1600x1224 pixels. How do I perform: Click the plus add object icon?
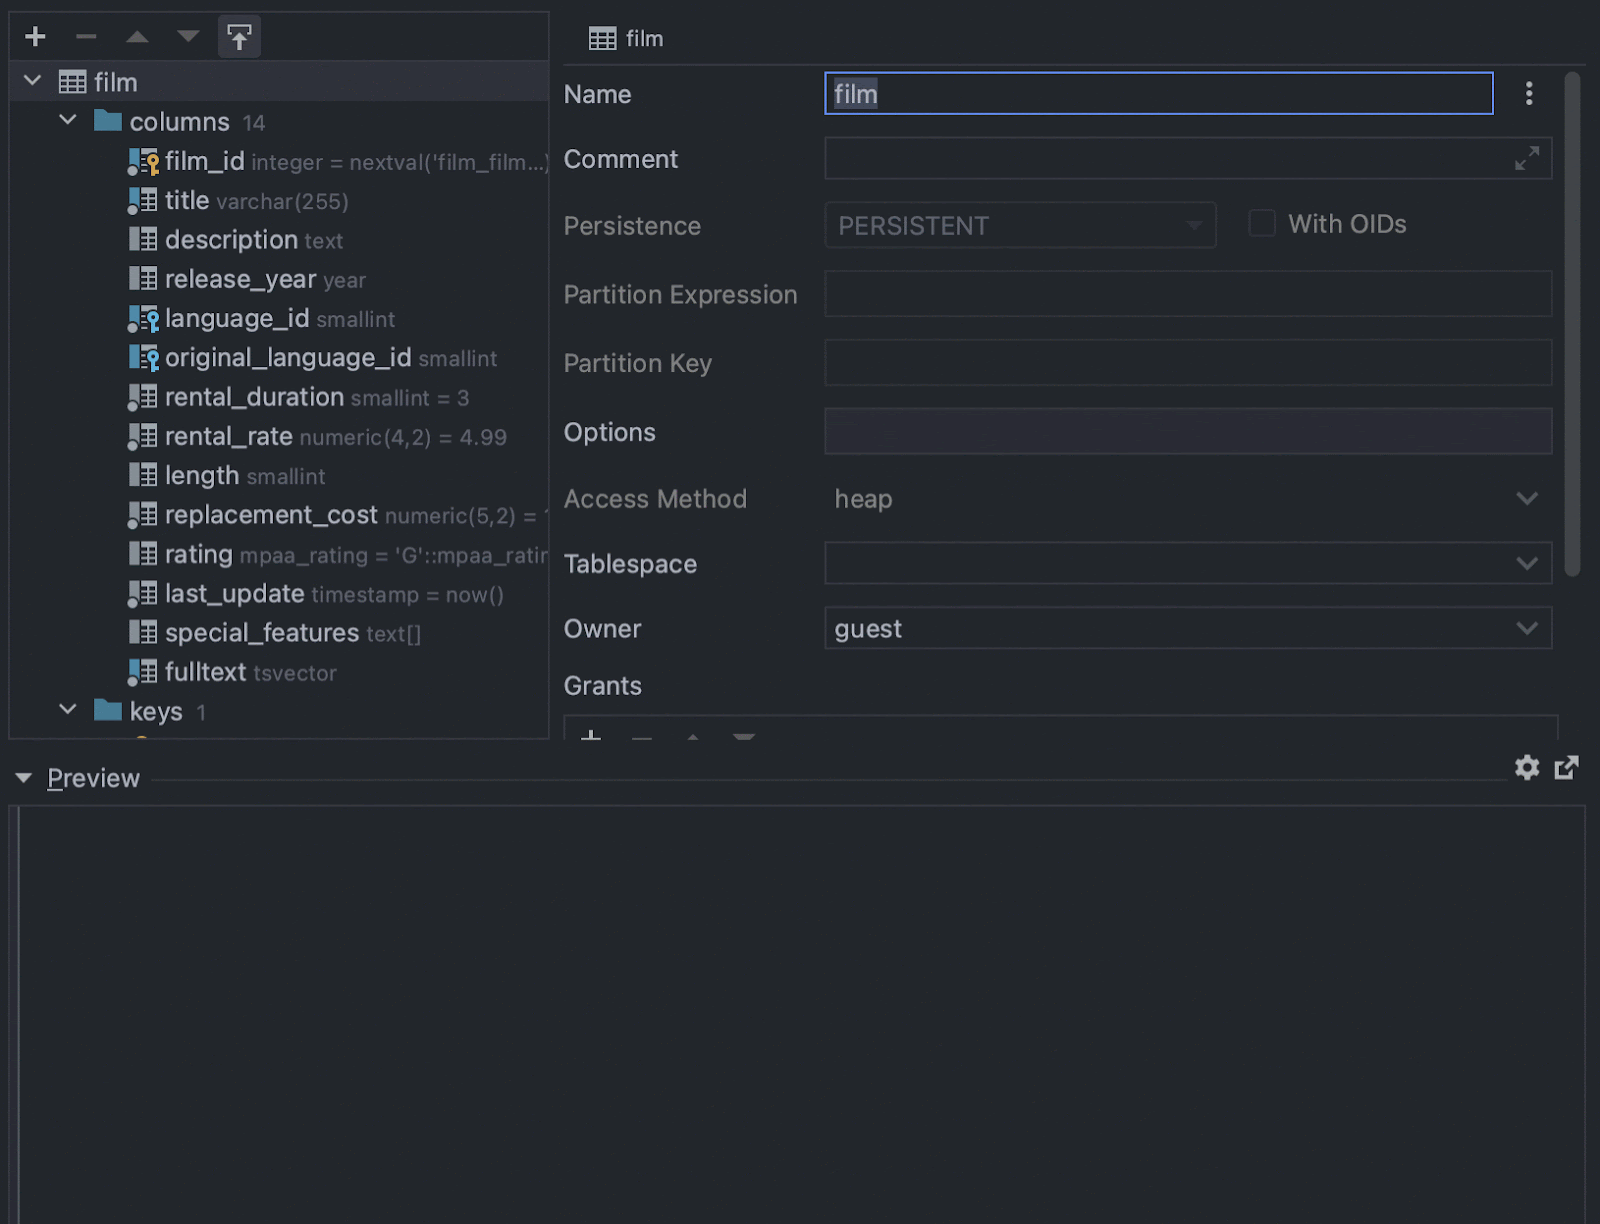coord(36,37)
